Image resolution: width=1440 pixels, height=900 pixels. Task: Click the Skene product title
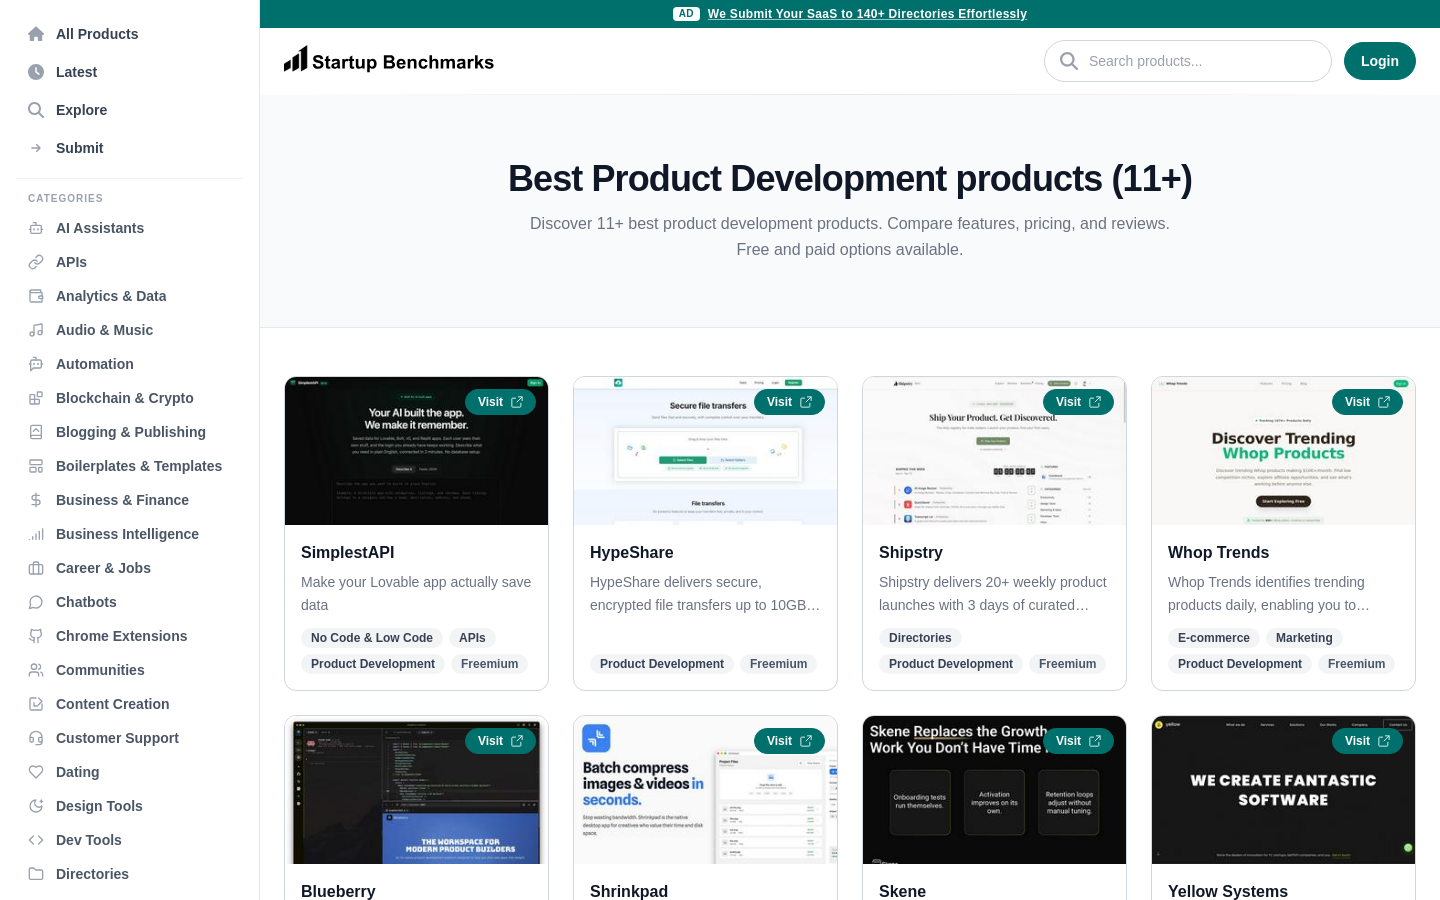pos(902,891)
